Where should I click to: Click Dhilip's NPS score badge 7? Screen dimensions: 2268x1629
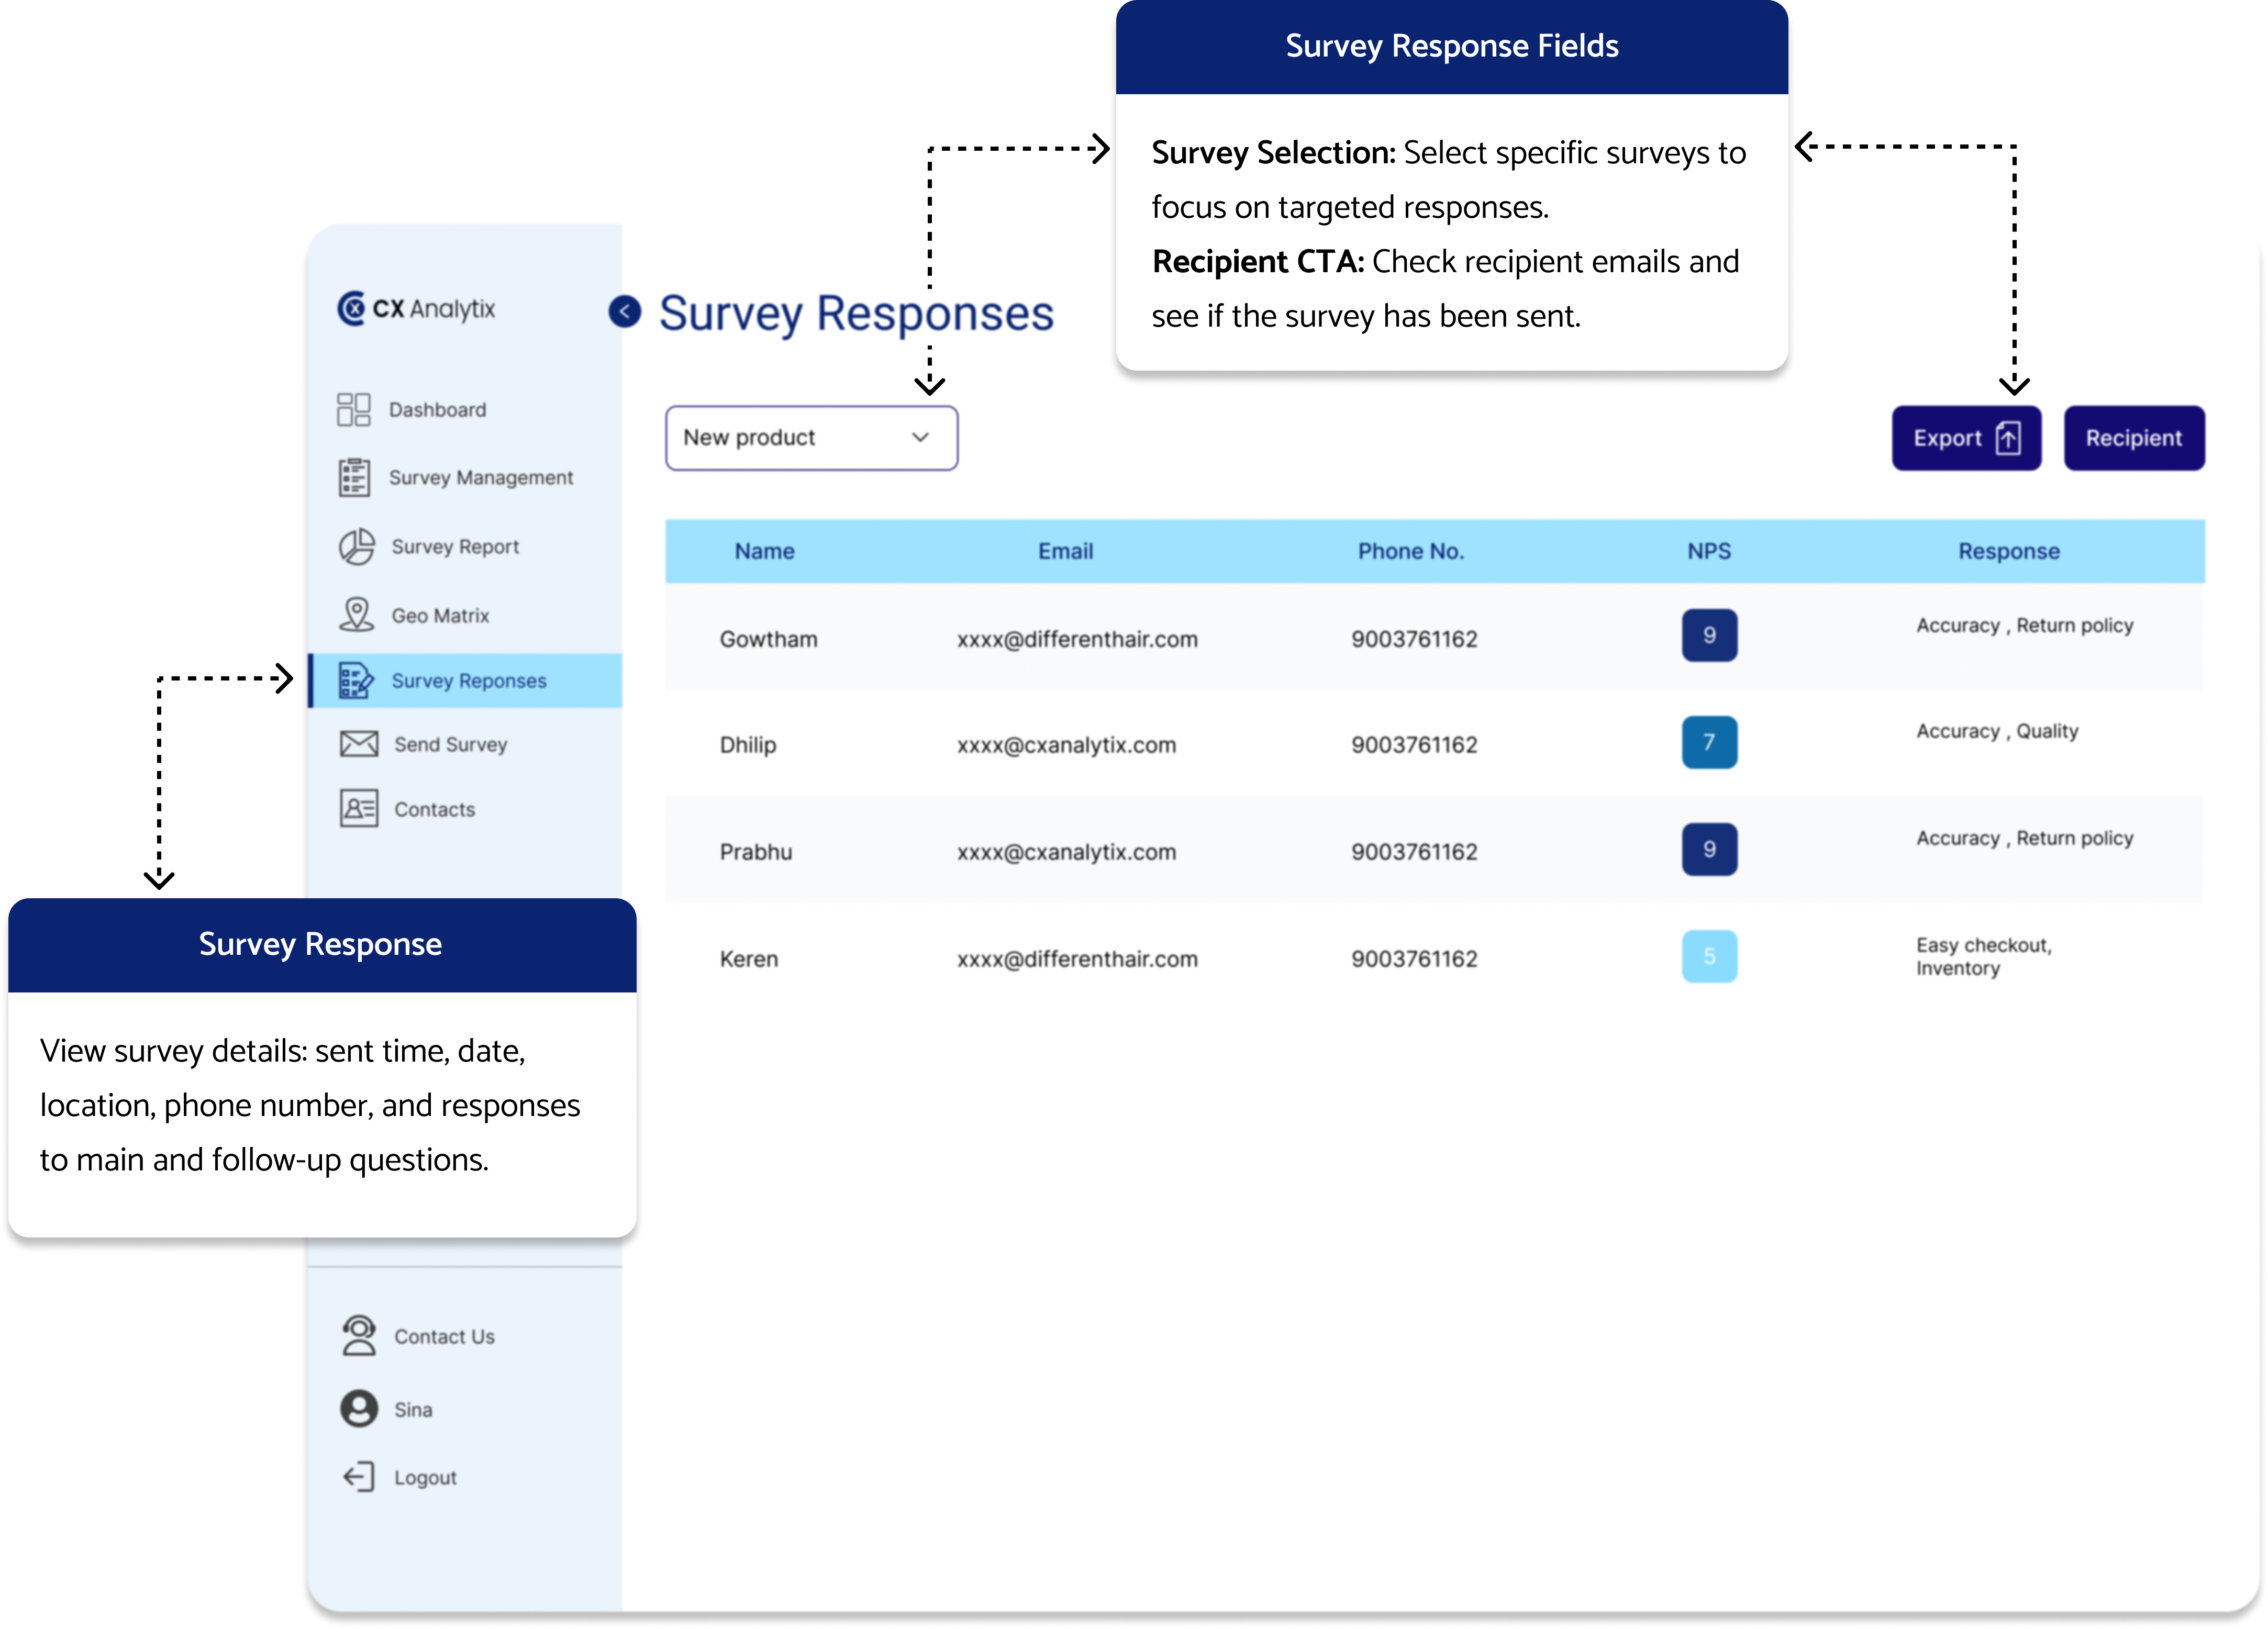click(x=1709, y=742)
